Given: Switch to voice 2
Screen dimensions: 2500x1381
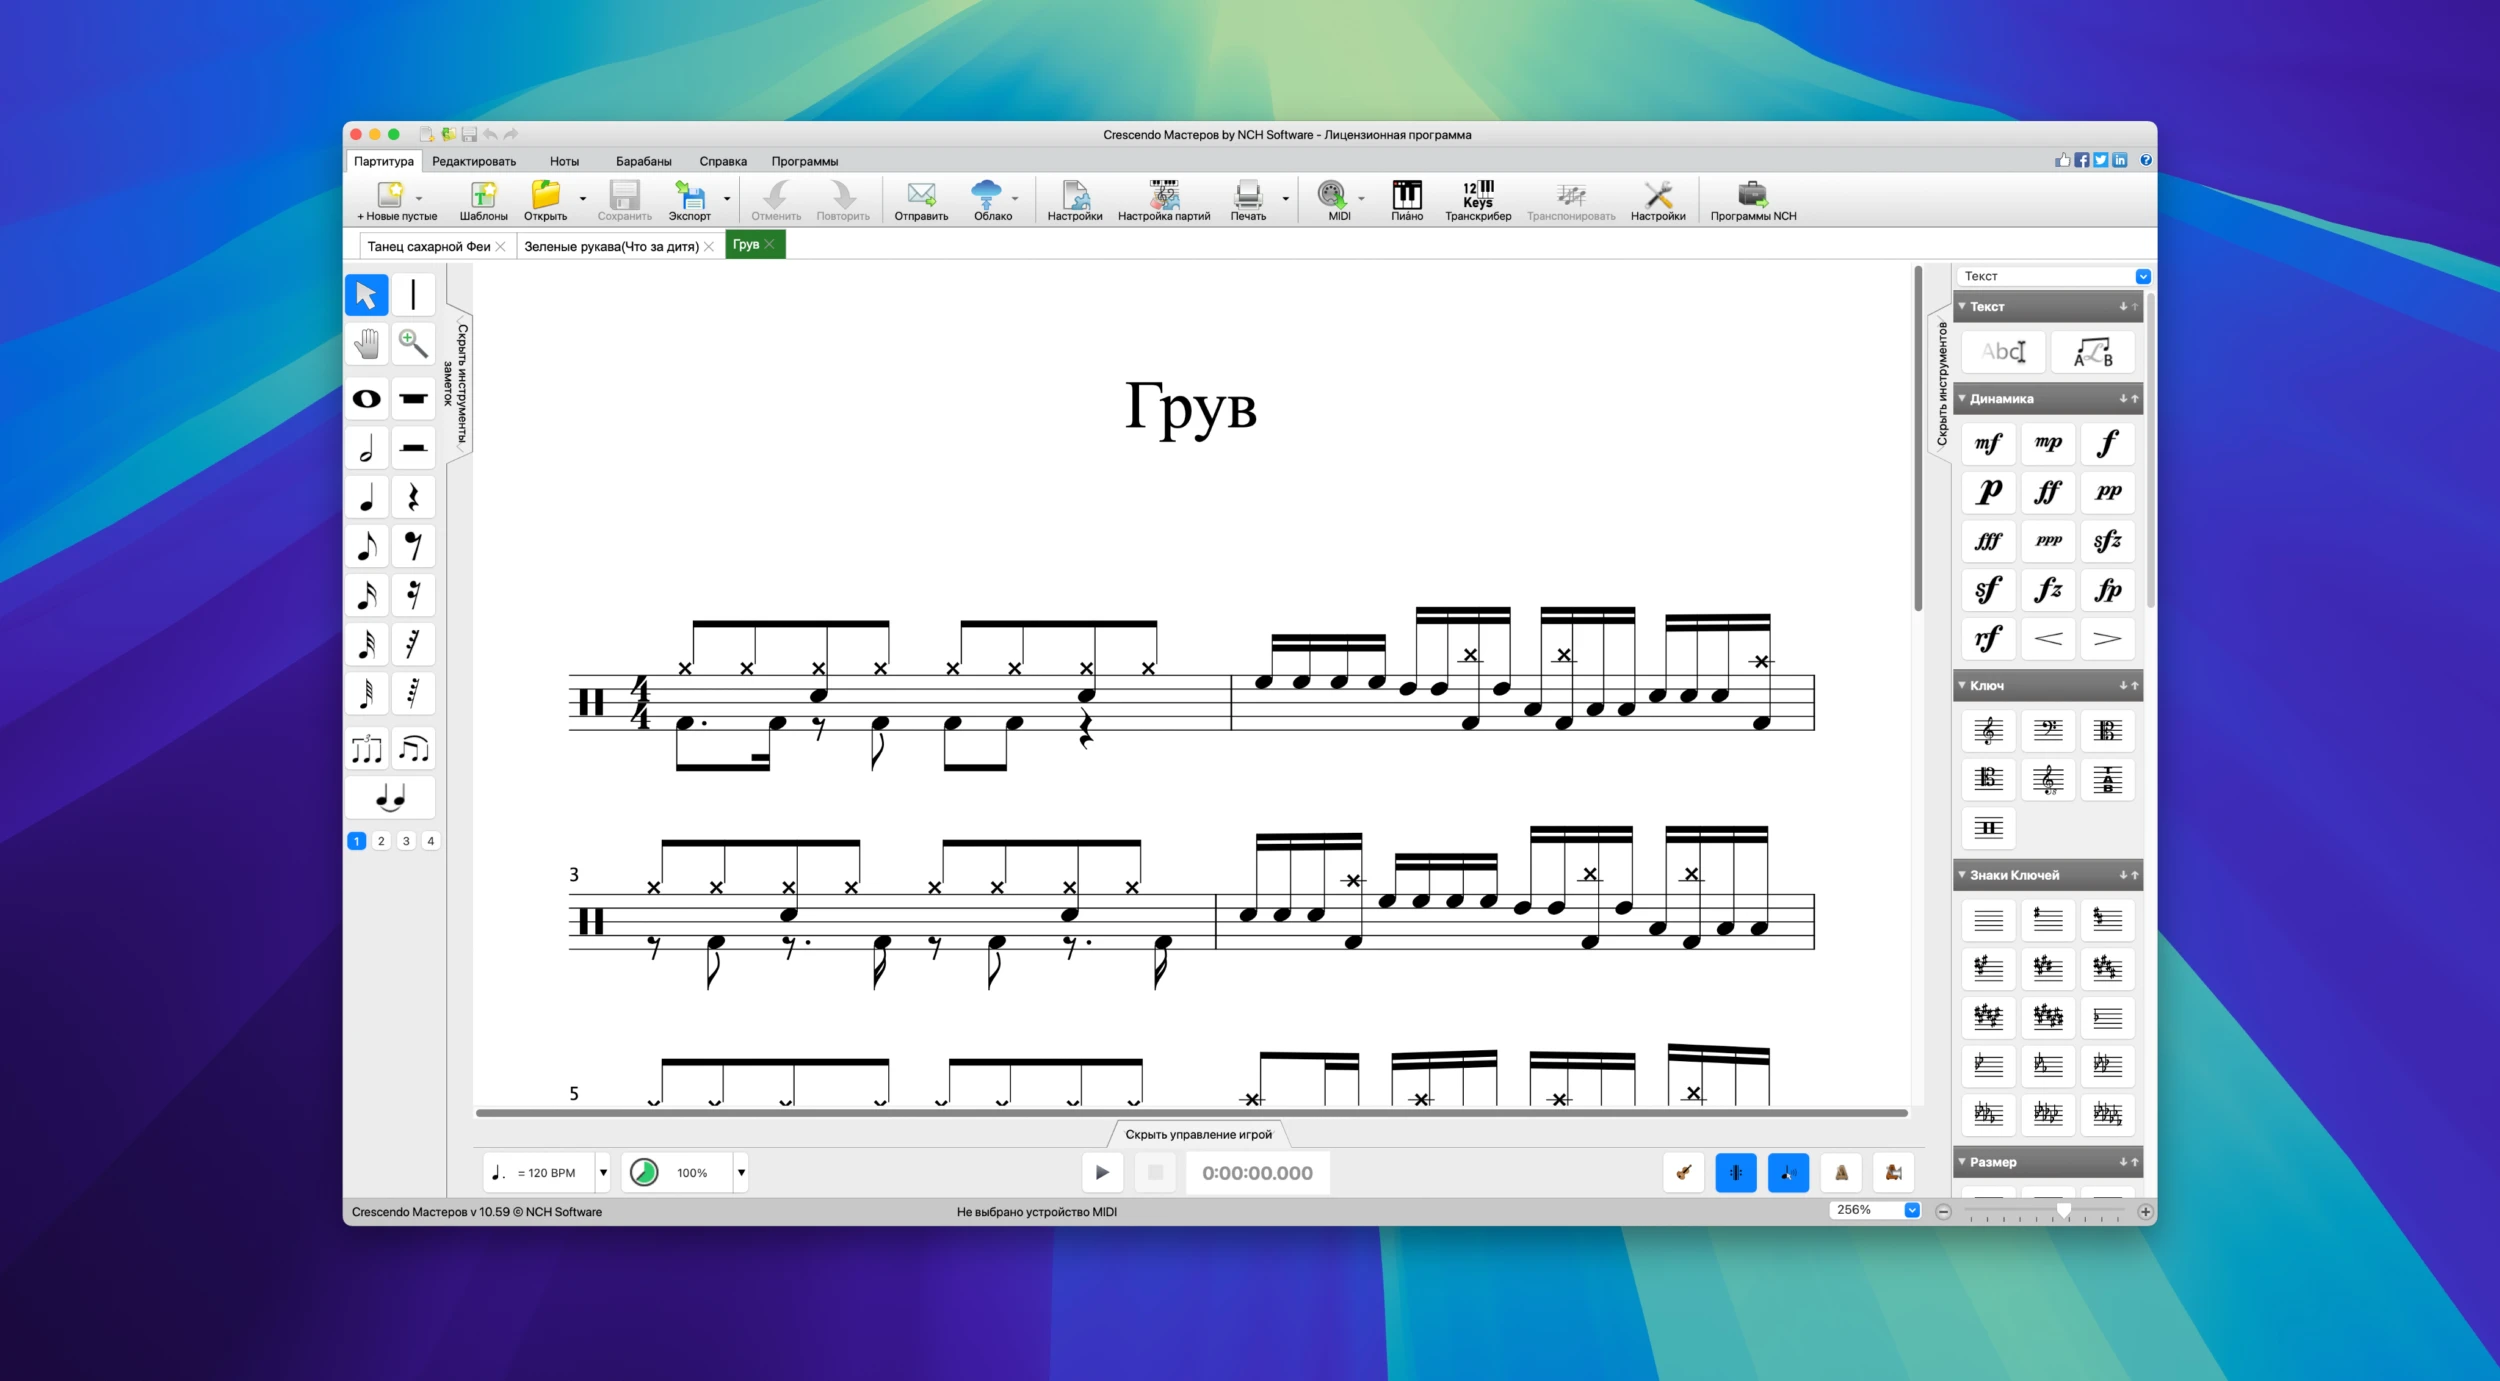Looking at the screenshot, I should [381, 841].
